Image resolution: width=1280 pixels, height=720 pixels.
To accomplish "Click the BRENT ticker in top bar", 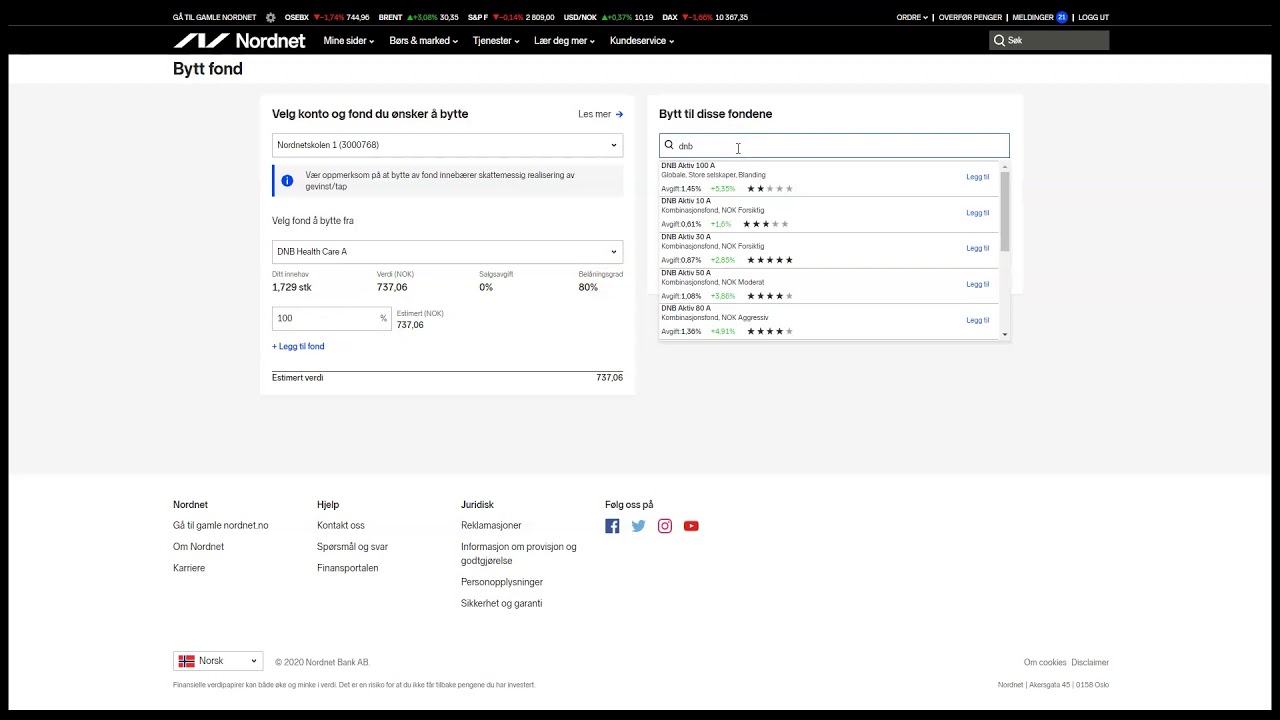I will (x=418, y=17).
